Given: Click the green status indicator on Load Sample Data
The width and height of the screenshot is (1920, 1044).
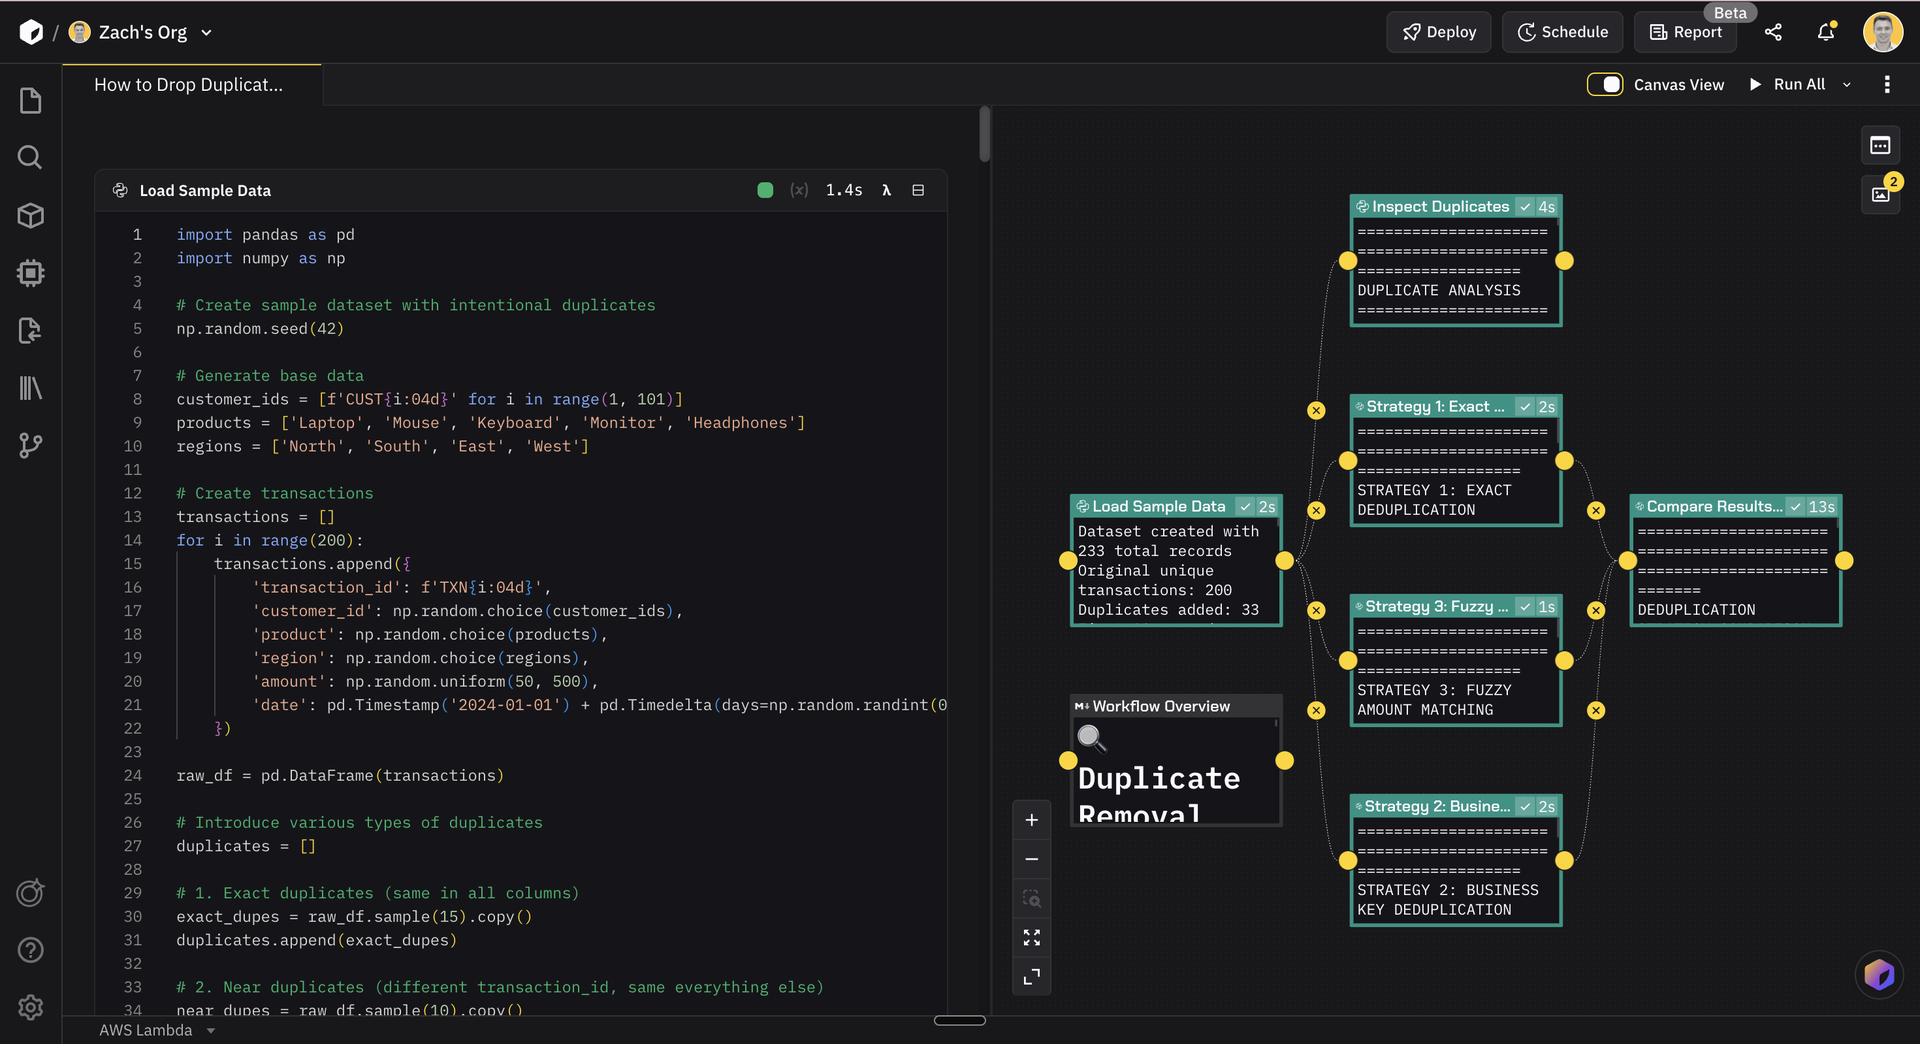Looking at the screenshot, I should tap(765, 189).
